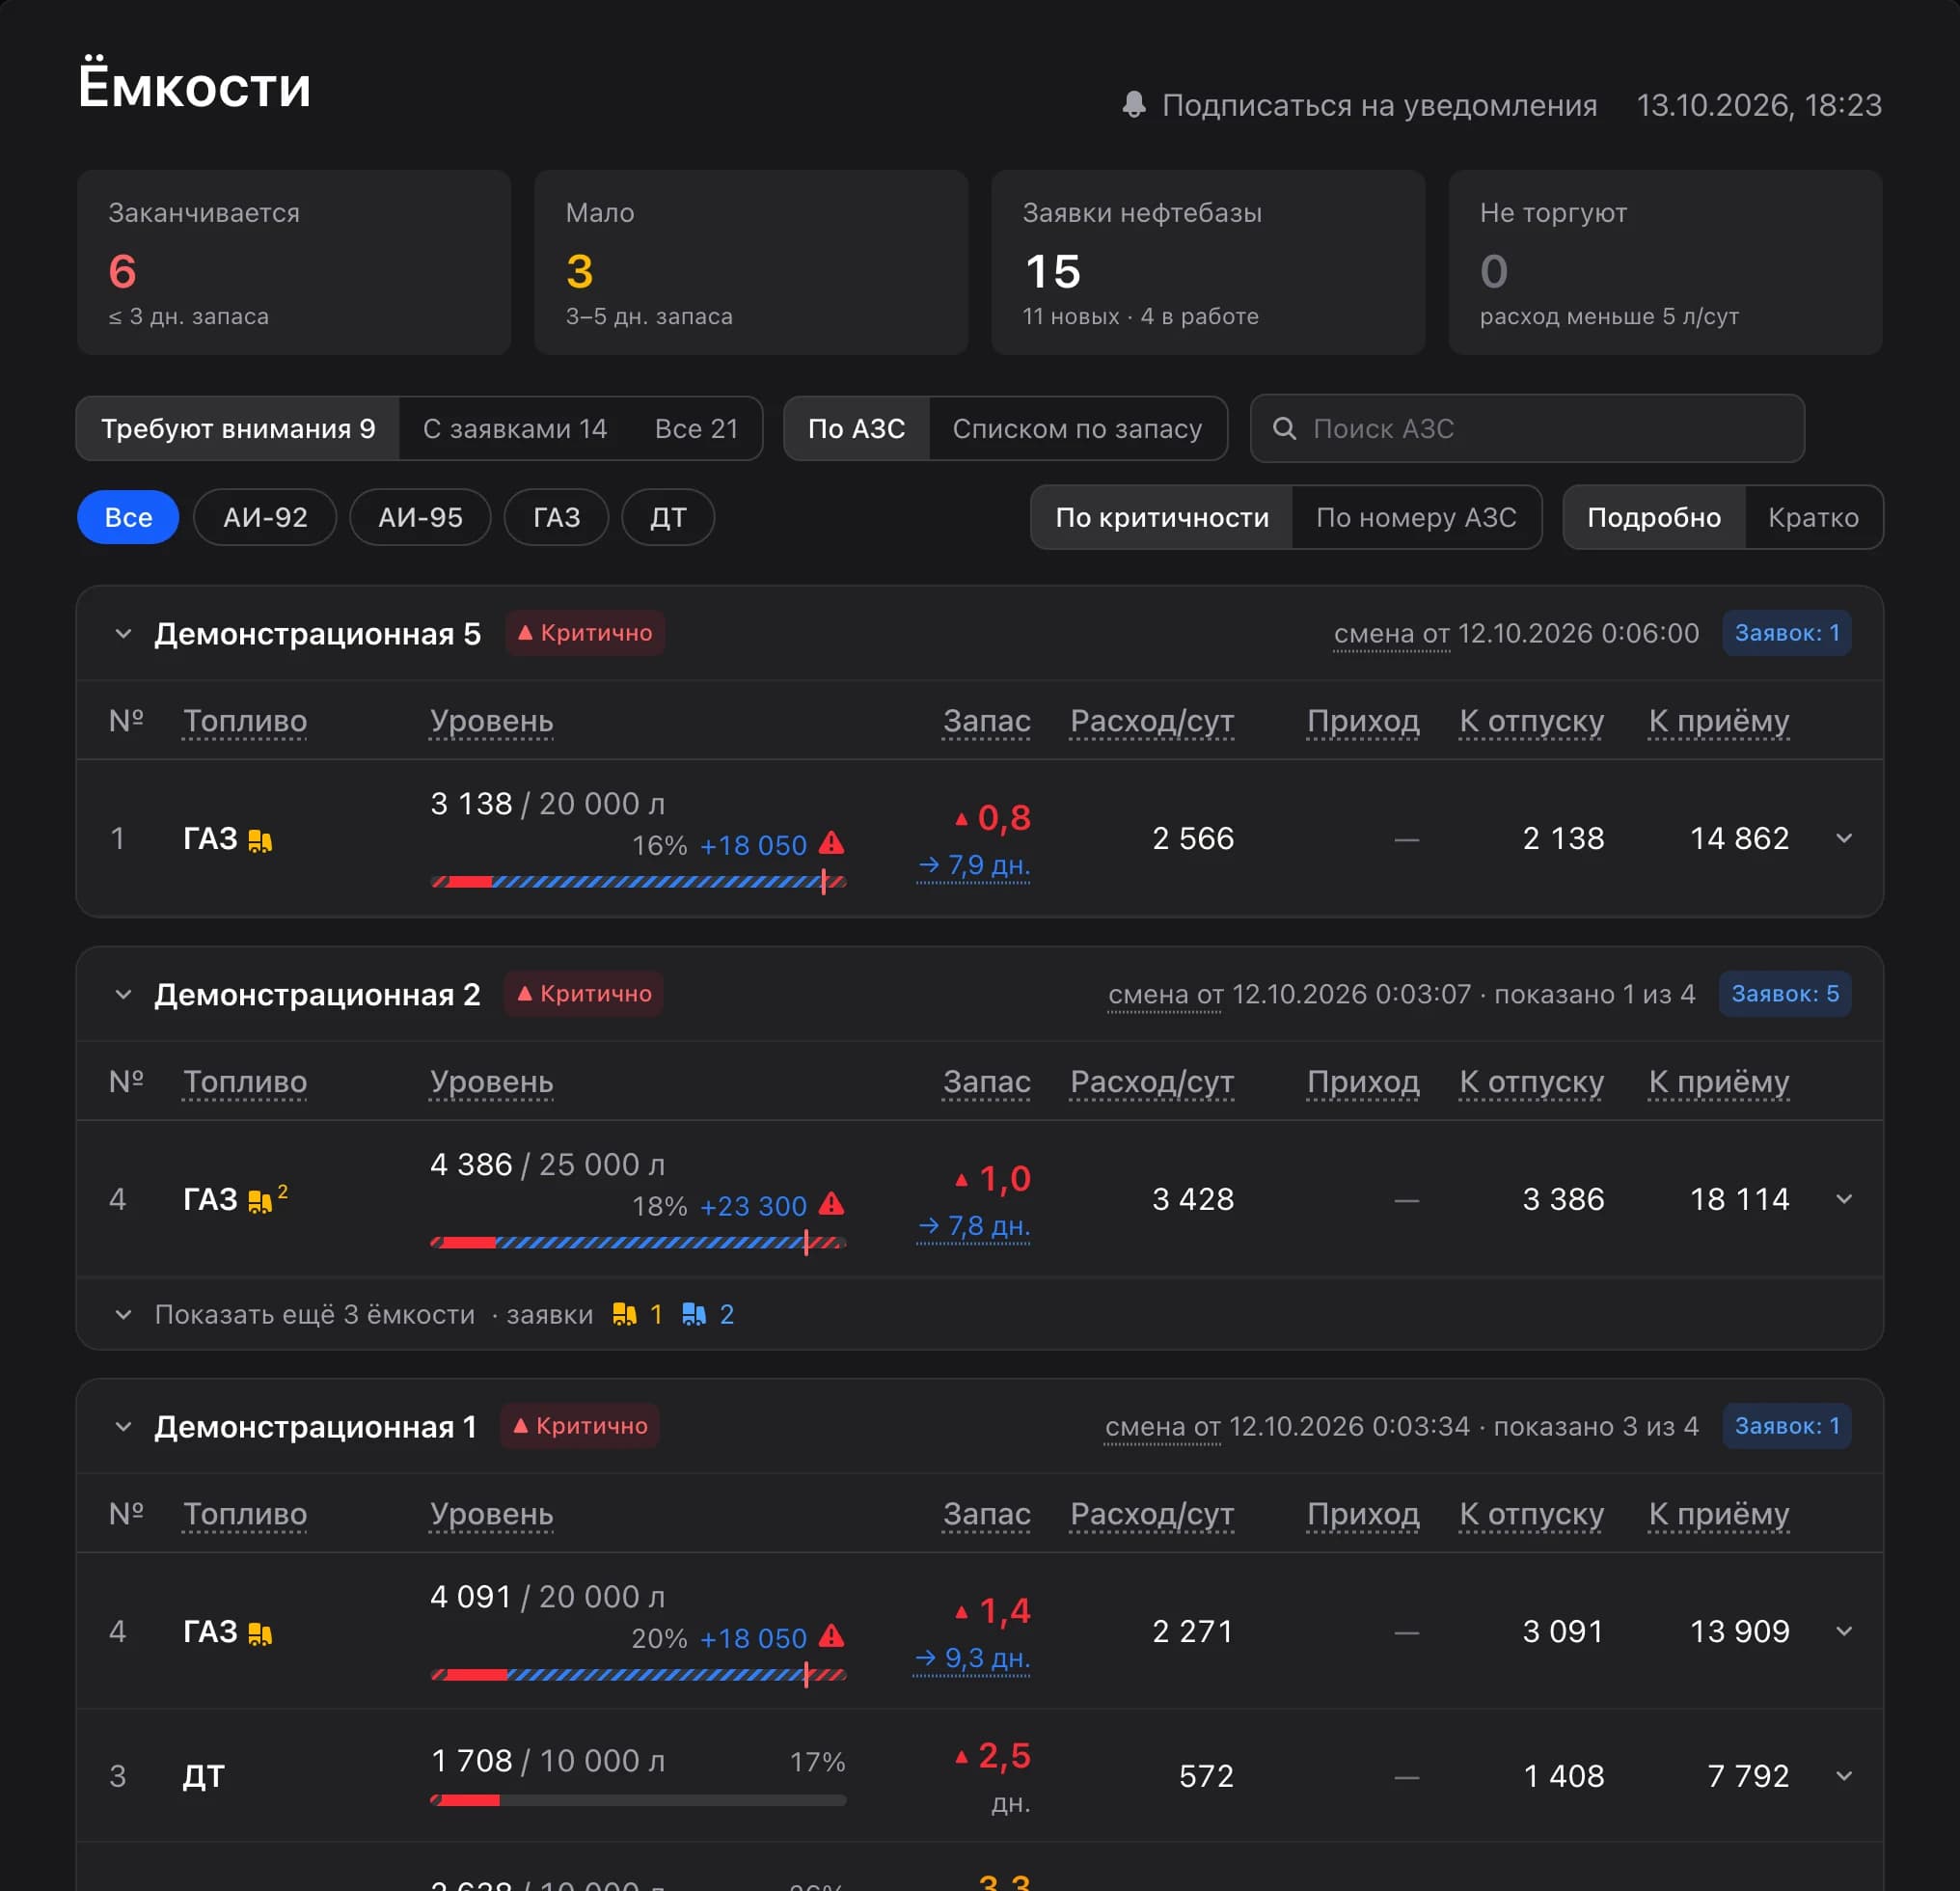
Task: Collapse the Демонстрационная 2 station card
Action: tap(123, 995)
